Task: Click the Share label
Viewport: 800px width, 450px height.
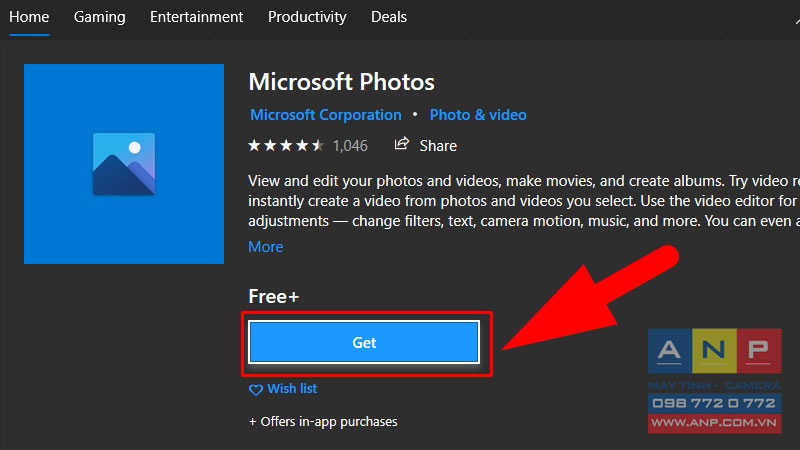Action: pos(438,146)
